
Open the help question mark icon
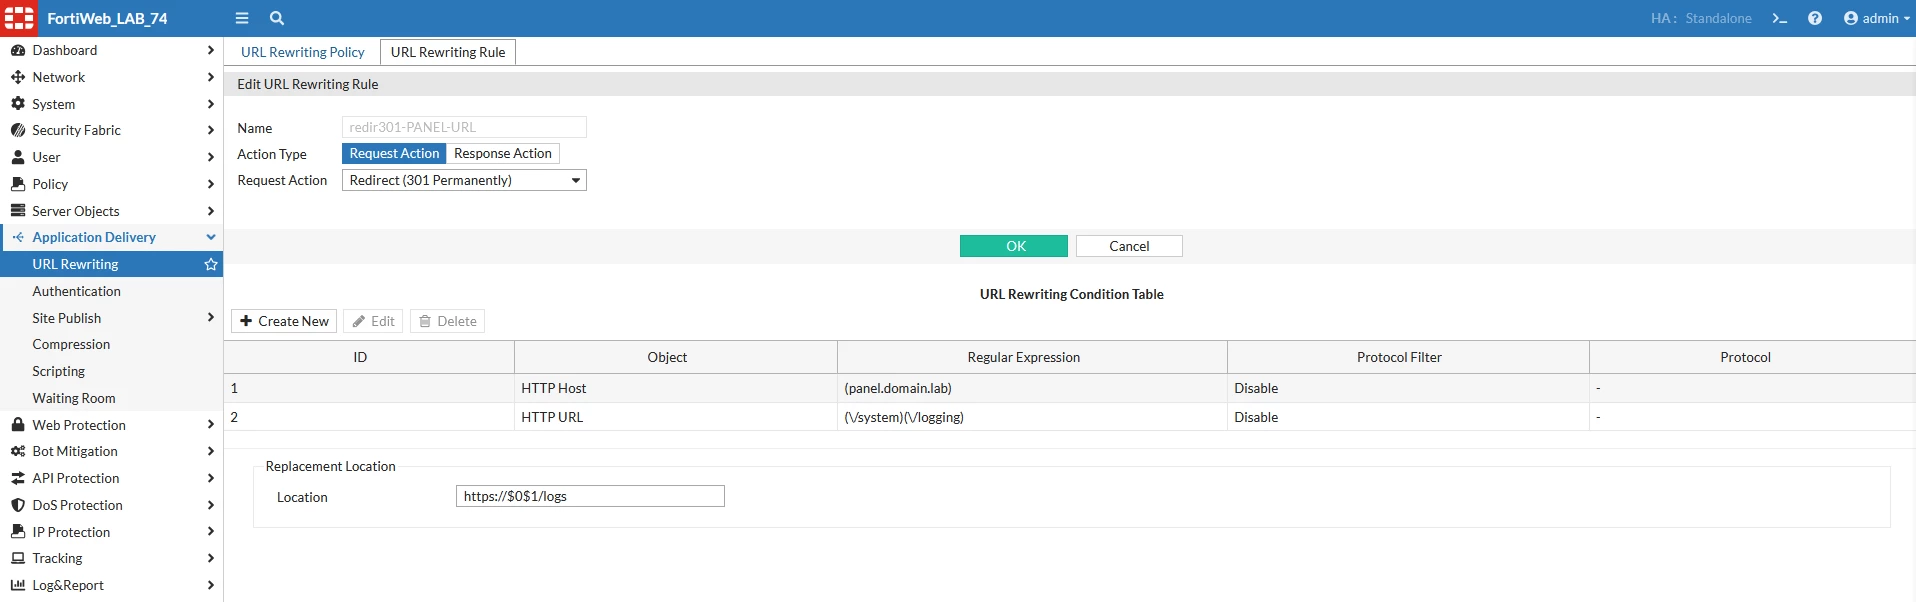point(1815,18)
